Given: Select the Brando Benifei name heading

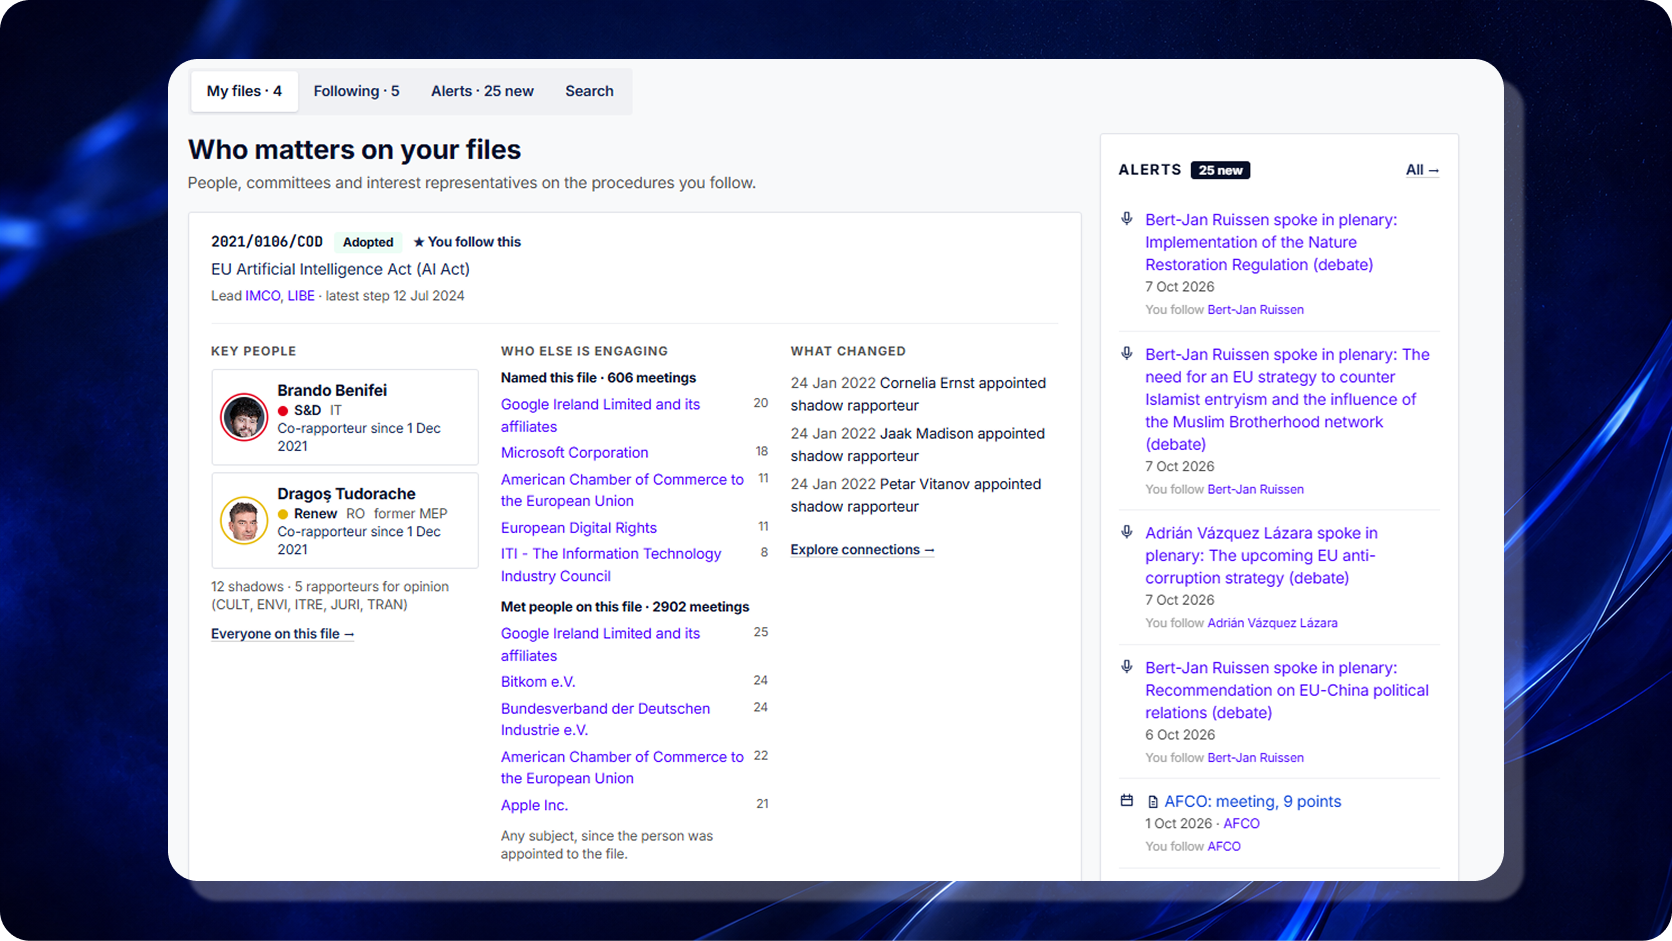Looking at the screenshot, I should click(332, 390).
